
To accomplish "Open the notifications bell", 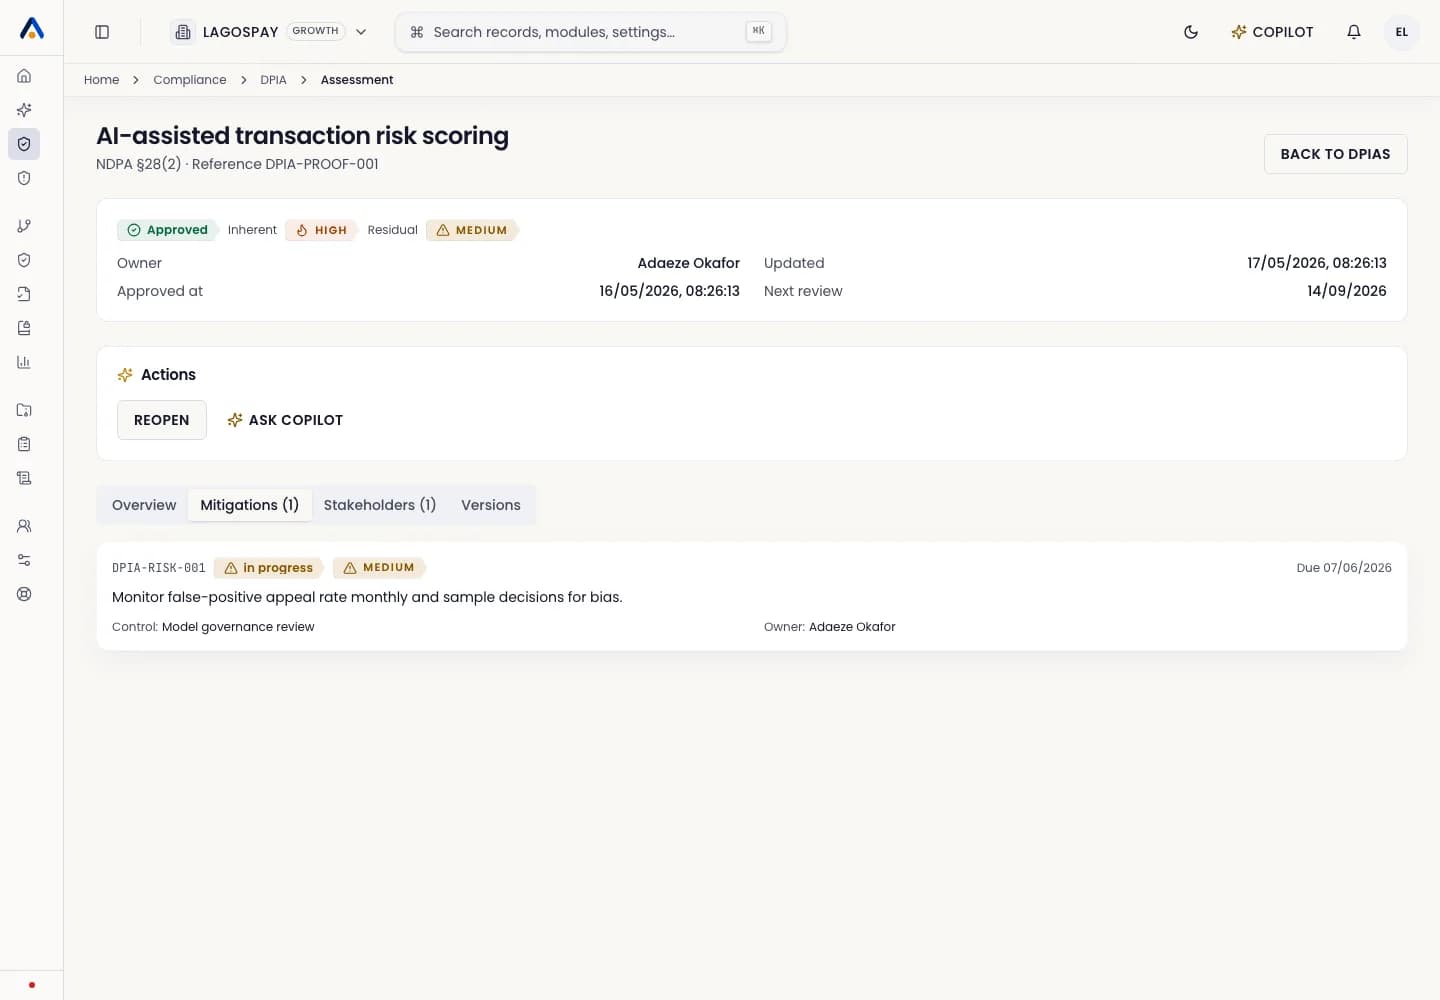I will click(x=1354, y=32).
